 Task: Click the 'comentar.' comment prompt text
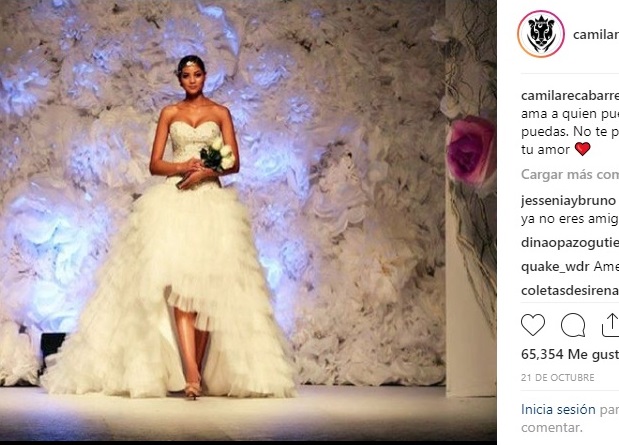pos(552,428)
